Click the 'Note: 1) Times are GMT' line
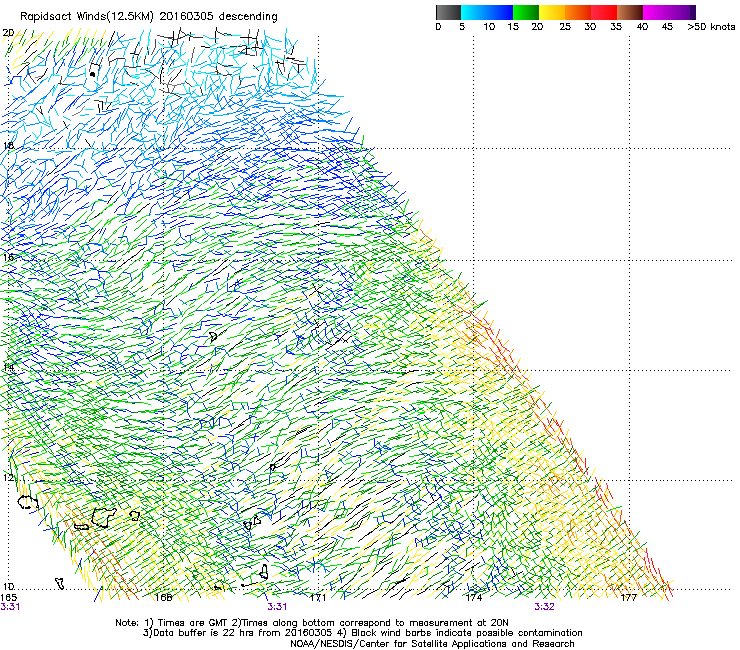 coord(311,623)
